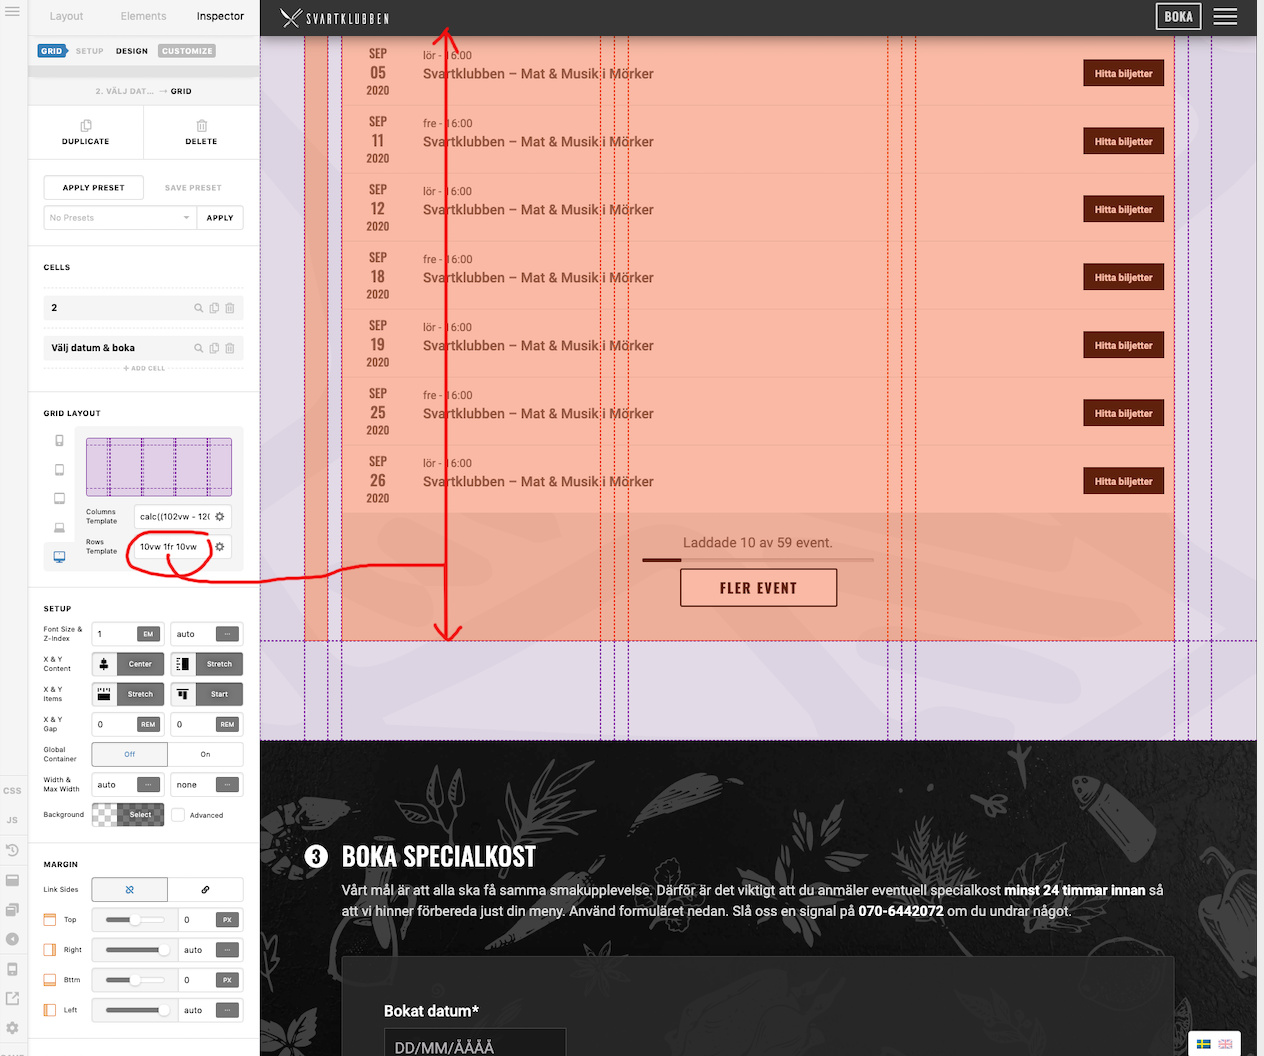Select the tablet landscape breakpoint icon

pos(59,498)
